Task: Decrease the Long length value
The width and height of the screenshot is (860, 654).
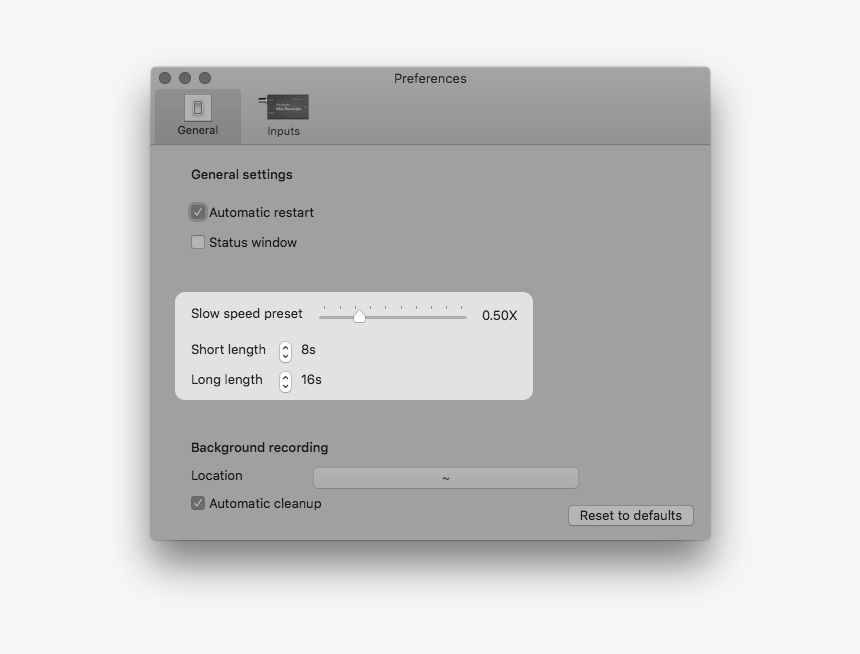Action: click(285, 387)
